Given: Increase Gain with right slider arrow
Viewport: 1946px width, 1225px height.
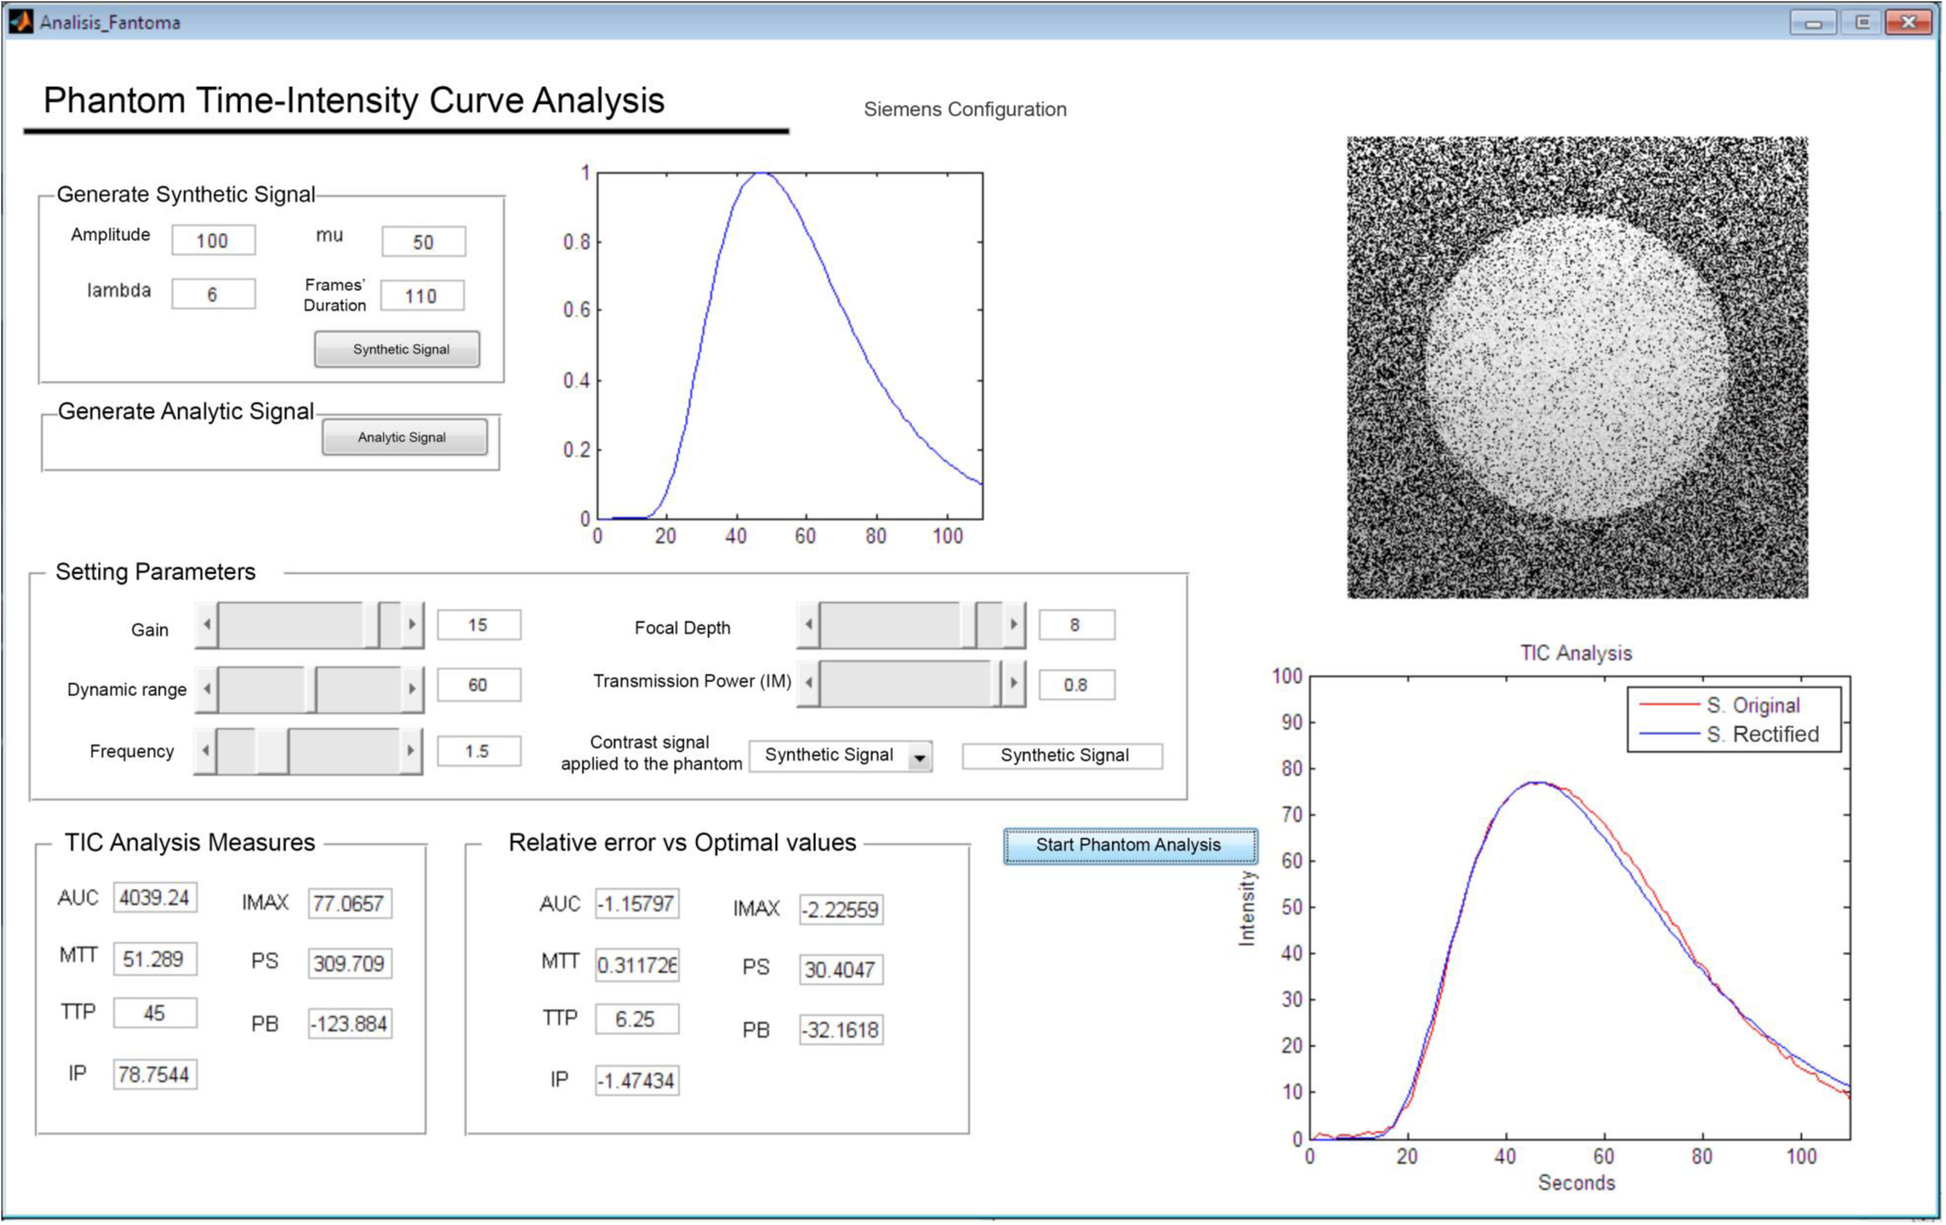Looking at the screenshot, I should 412,625.
